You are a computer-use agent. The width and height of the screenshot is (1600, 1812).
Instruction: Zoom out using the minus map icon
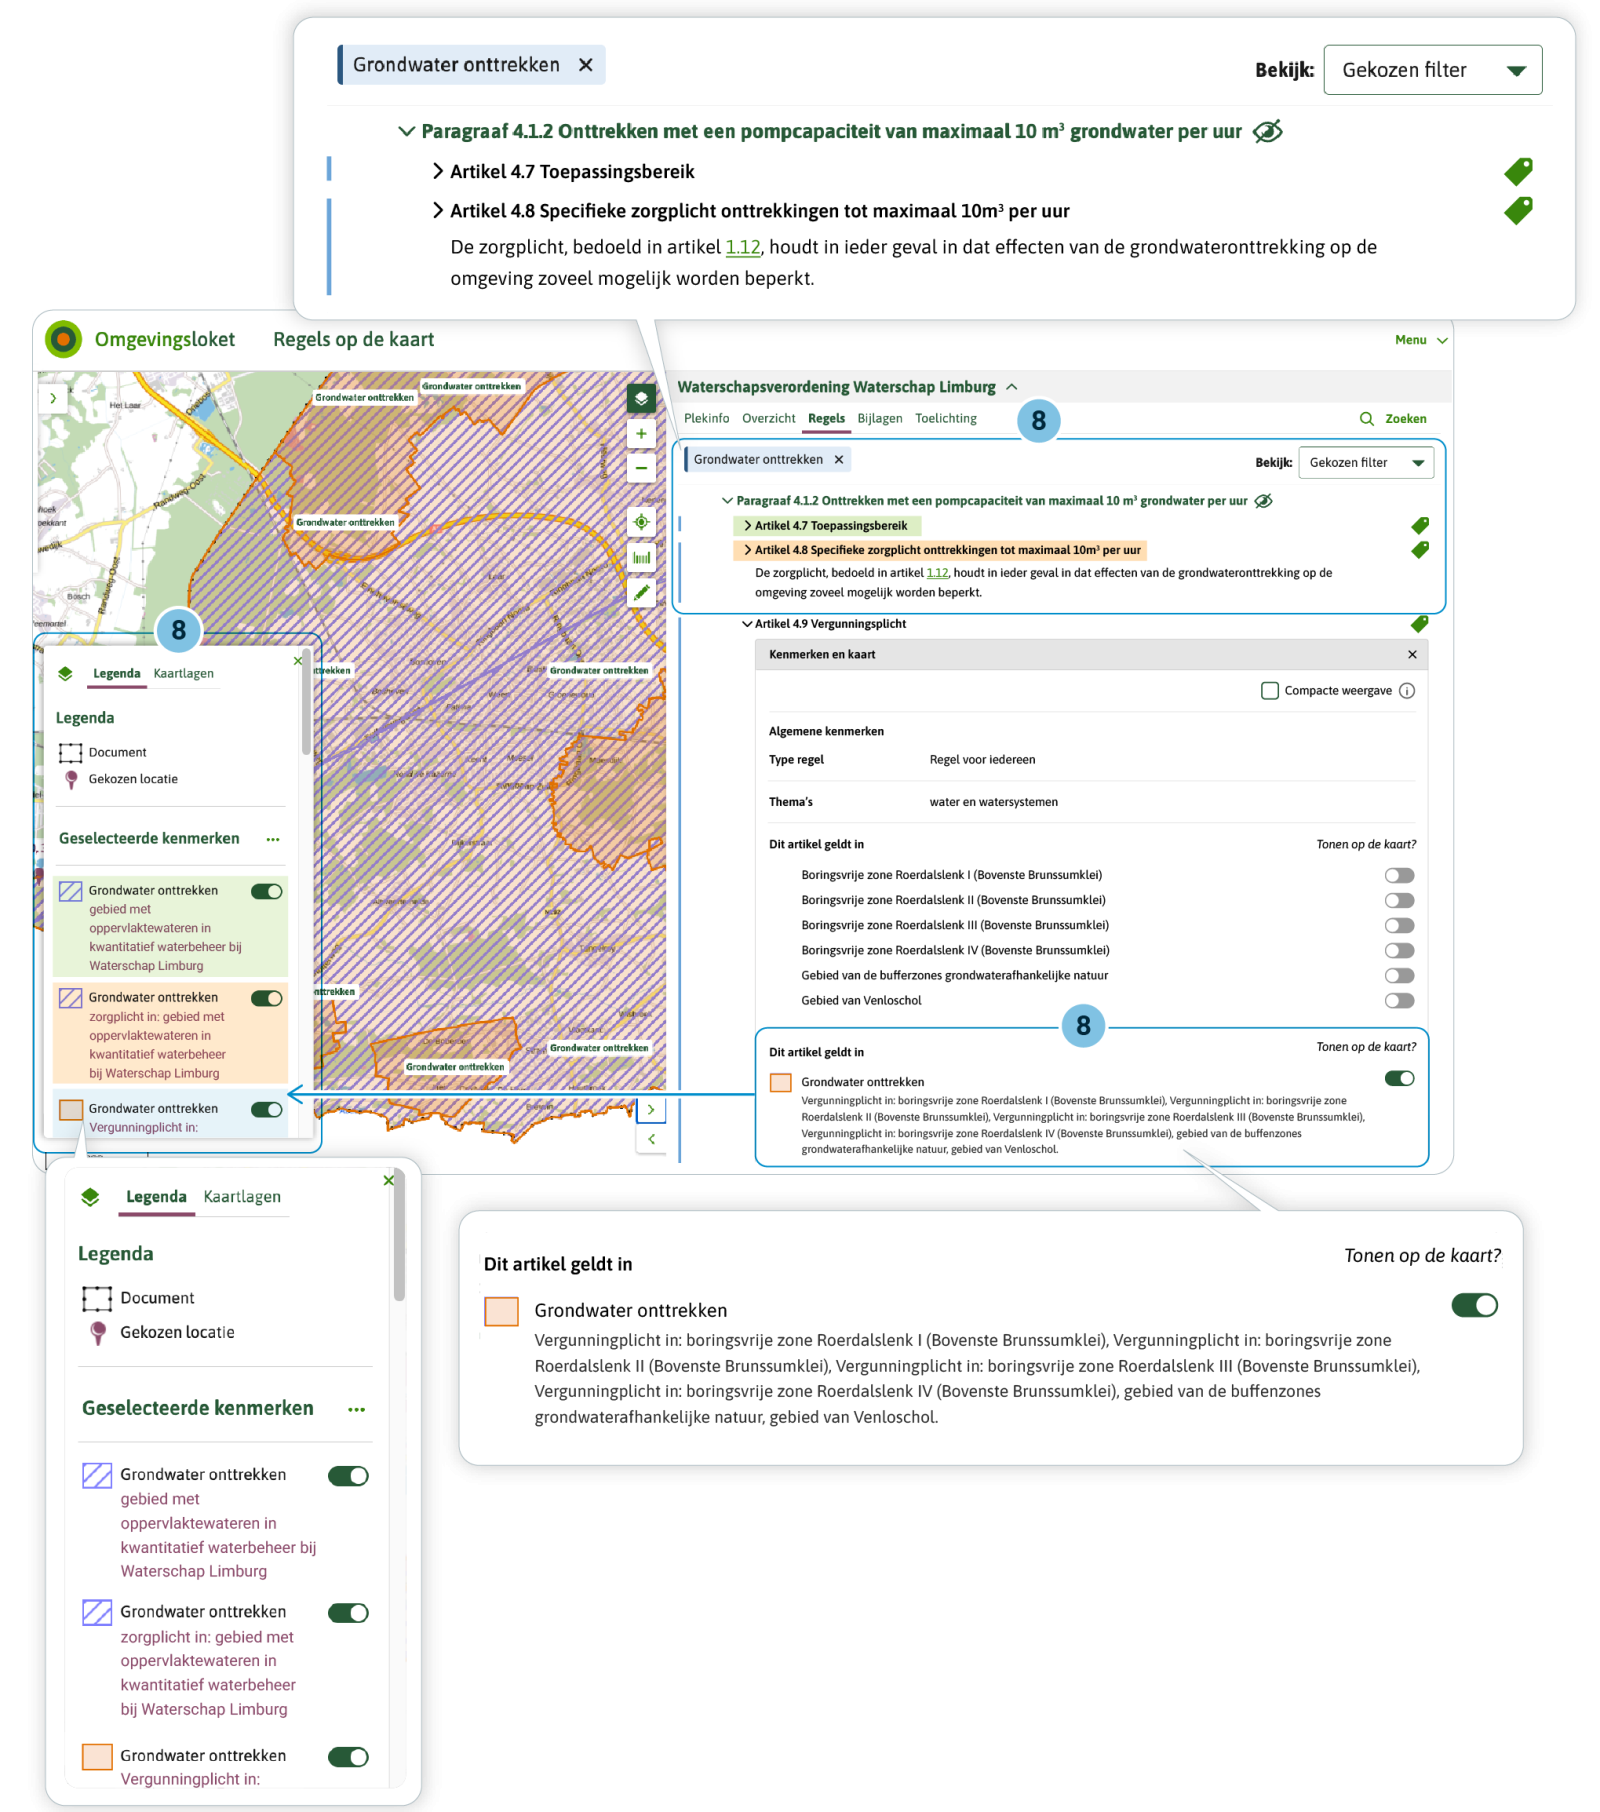(x=640, y=467)
